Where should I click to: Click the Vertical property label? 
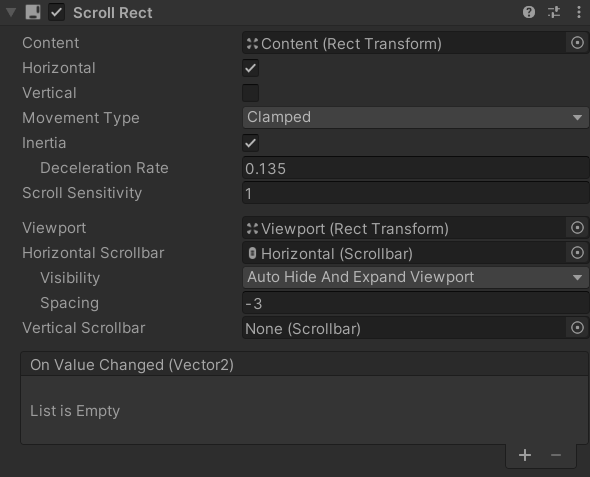point(49,93)
